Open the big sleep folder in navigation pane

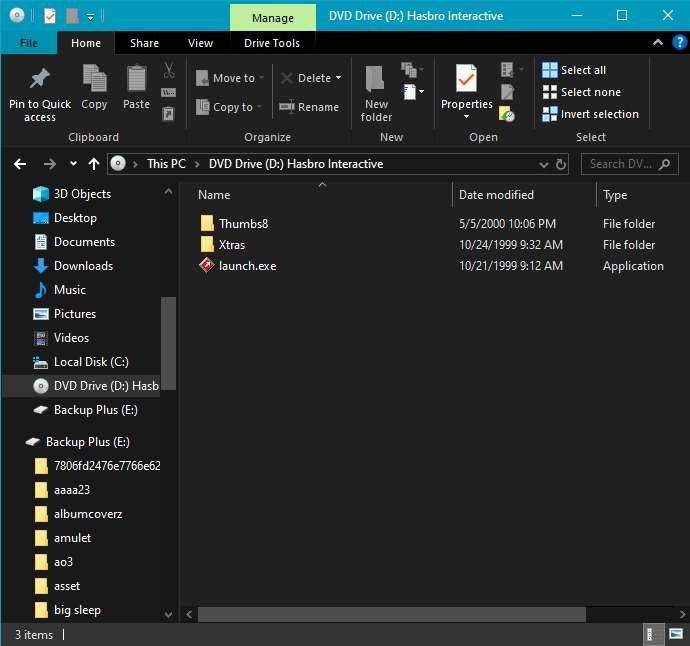pyautogui.click(x=77, y=610)
